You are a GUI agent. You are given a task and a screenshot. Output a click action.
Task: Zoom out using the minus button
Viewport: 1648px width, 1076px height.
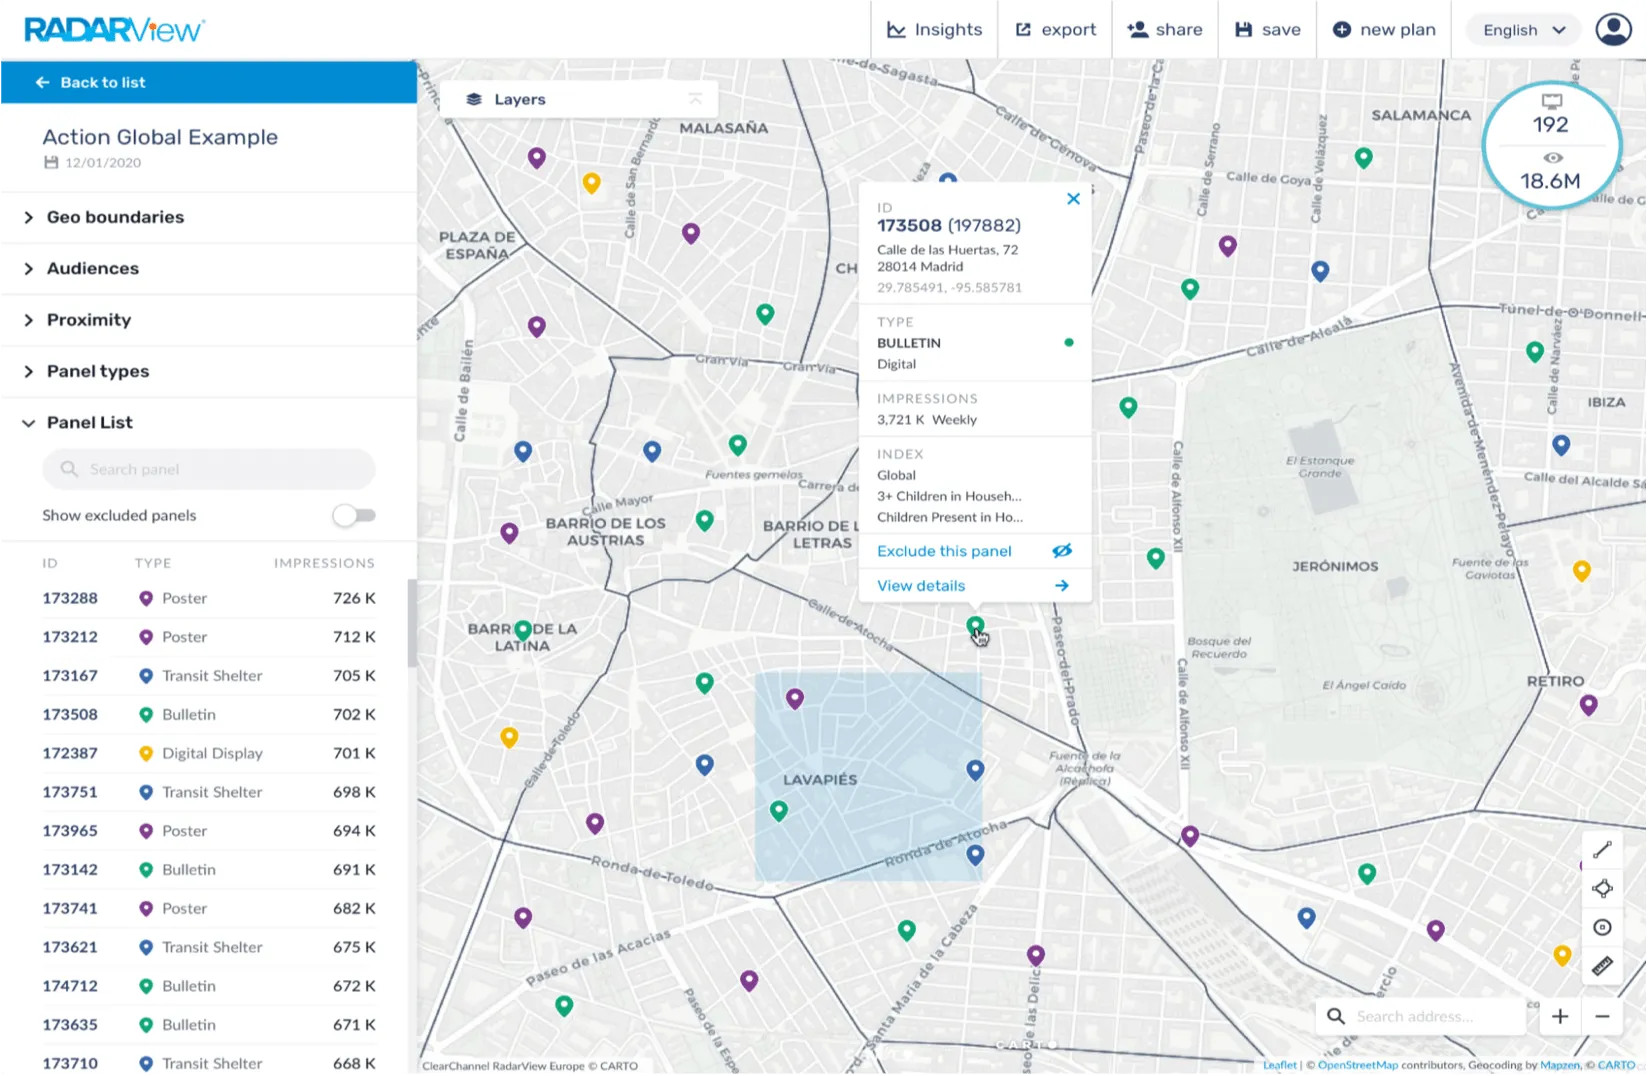pos(1602,1016)
